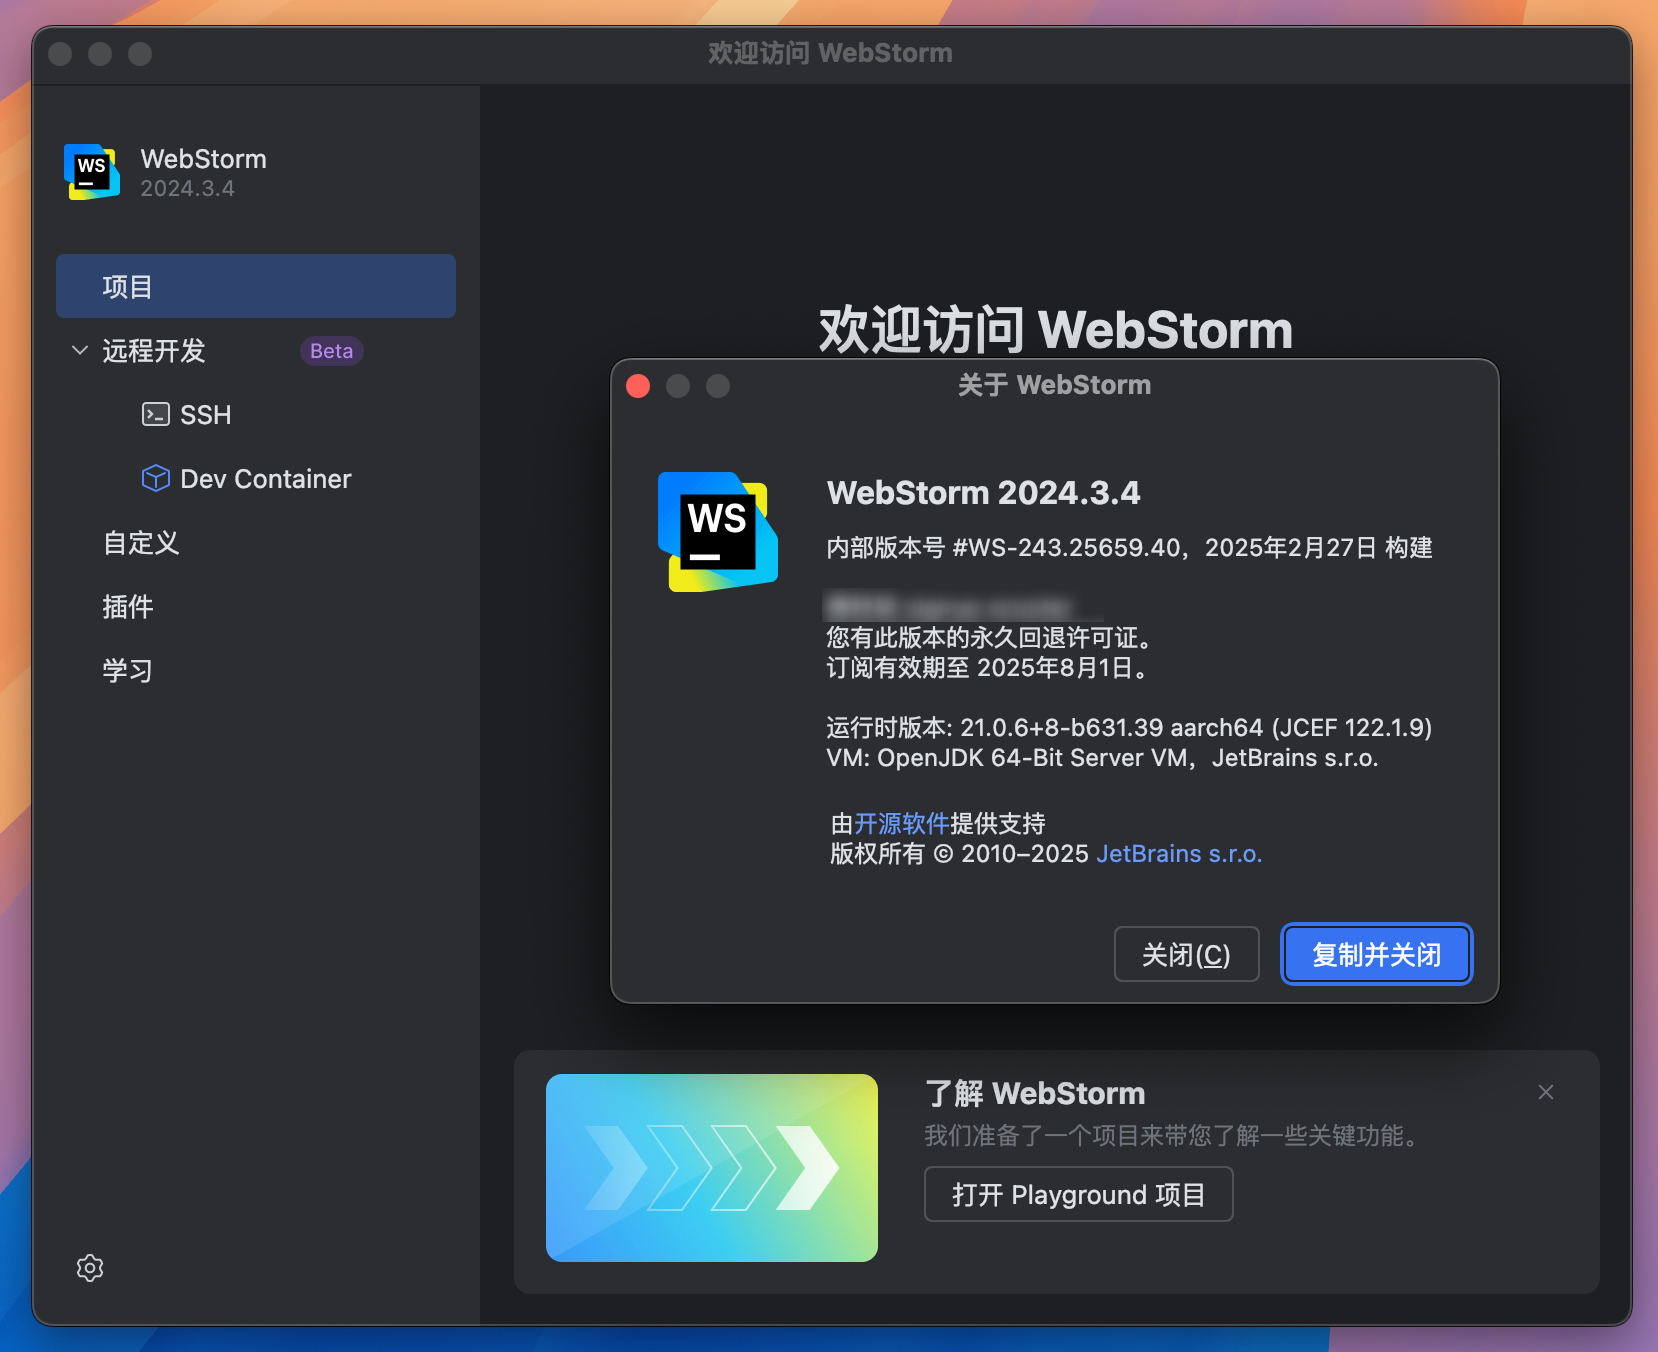Open the JetBrains s.r.o. link

click(1180, 853)
